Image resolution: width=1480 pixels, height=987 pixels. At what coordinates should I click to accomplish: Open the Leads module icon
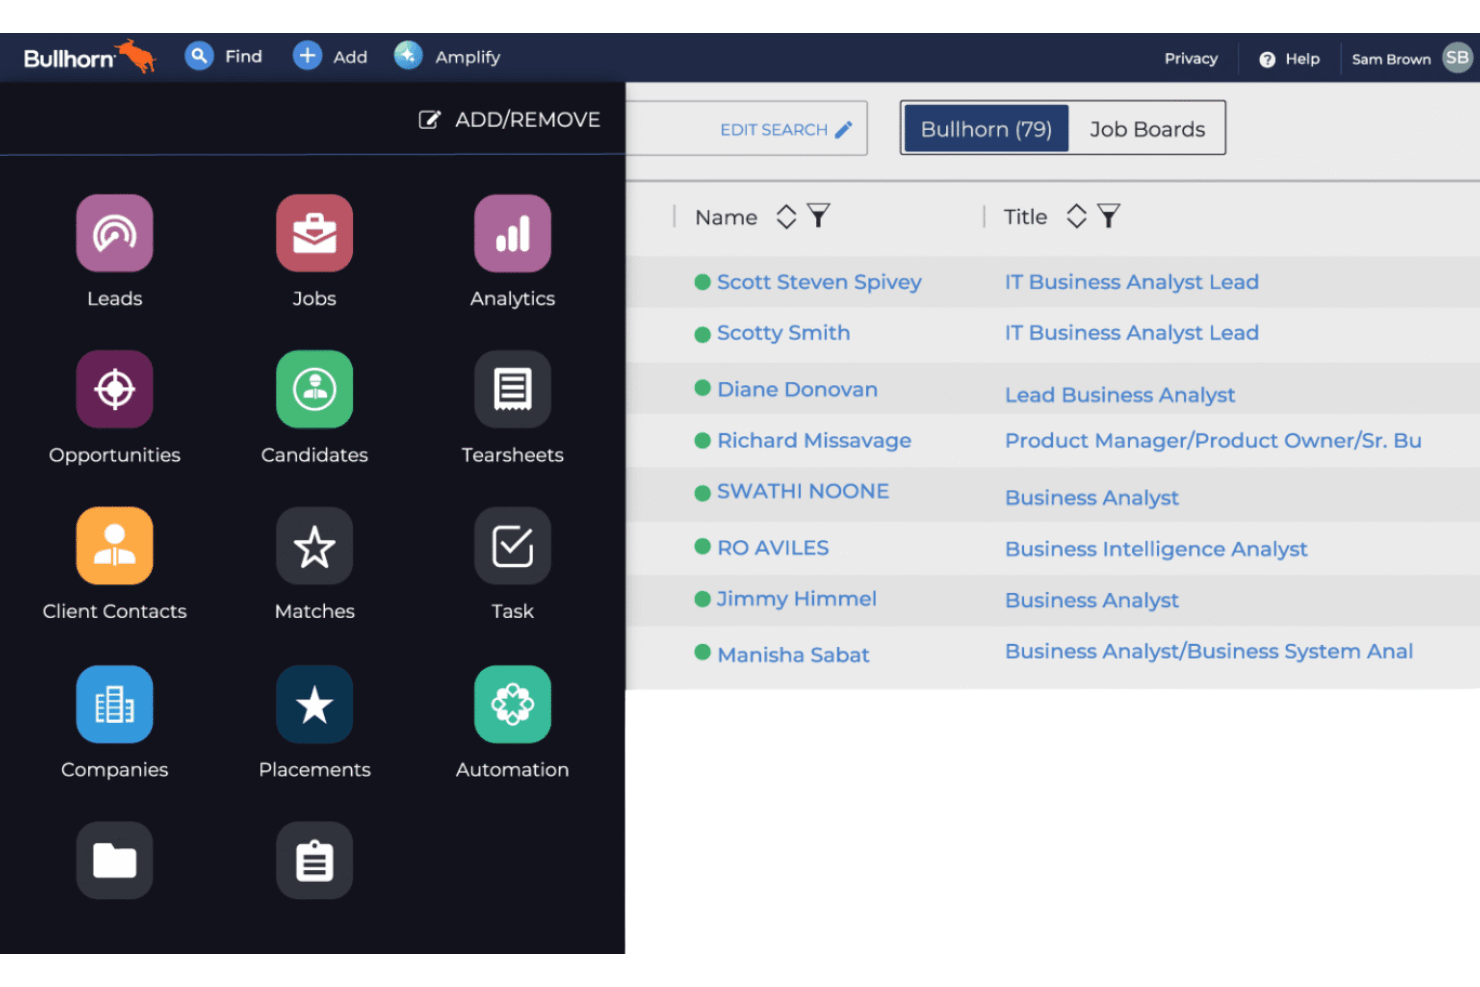(x=115, y=233)
